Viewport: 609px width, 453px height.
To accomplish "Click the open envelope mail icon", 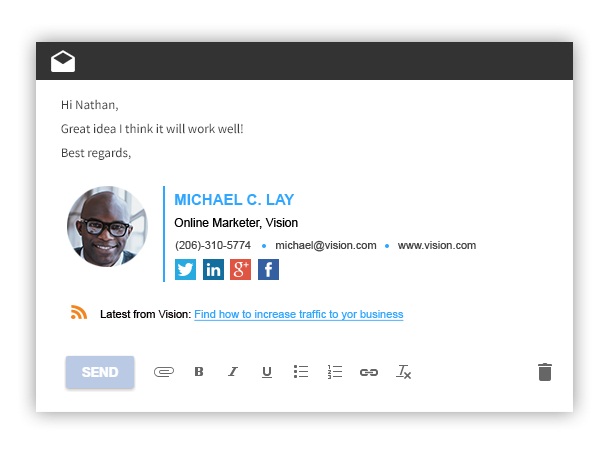I will click(63, 61).
